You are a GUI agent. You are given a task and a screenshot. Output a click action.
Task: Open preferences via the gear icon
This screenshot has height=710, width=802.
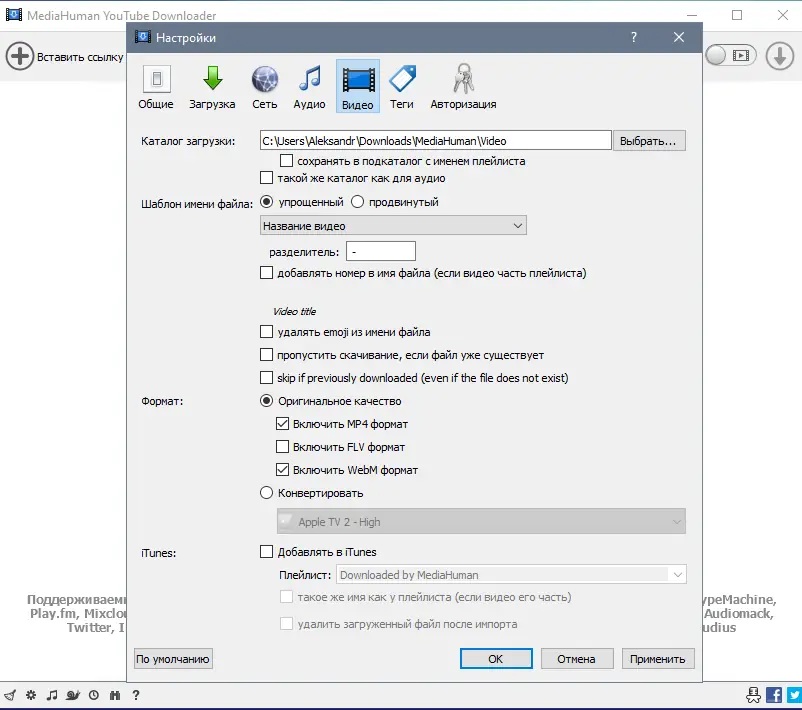31,695
